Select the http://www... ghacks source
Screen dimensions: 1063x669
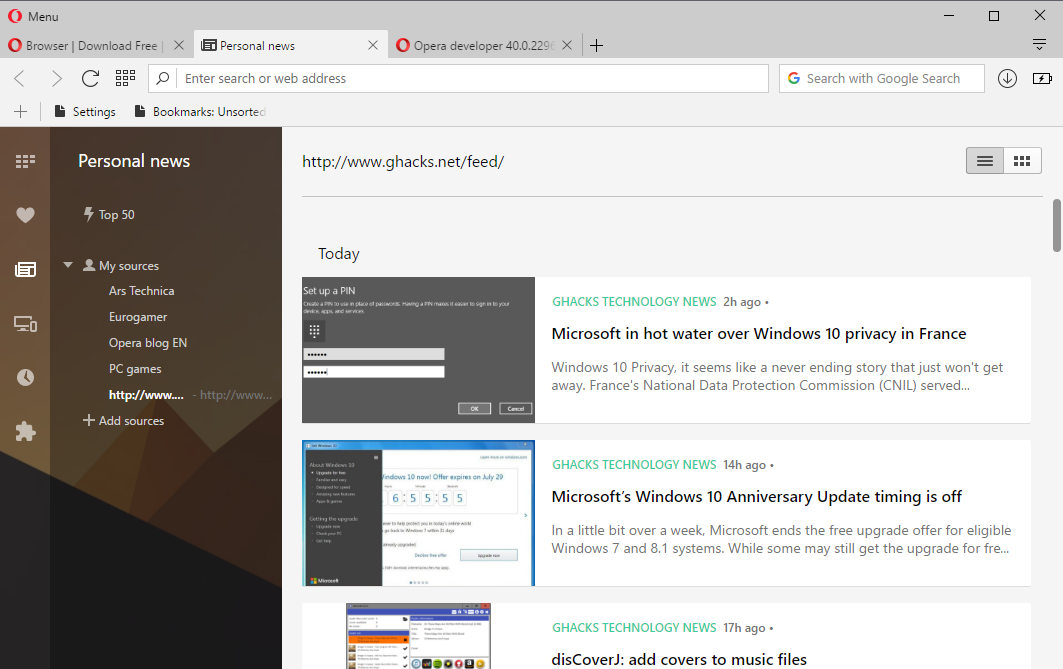[x=146, y=395]
